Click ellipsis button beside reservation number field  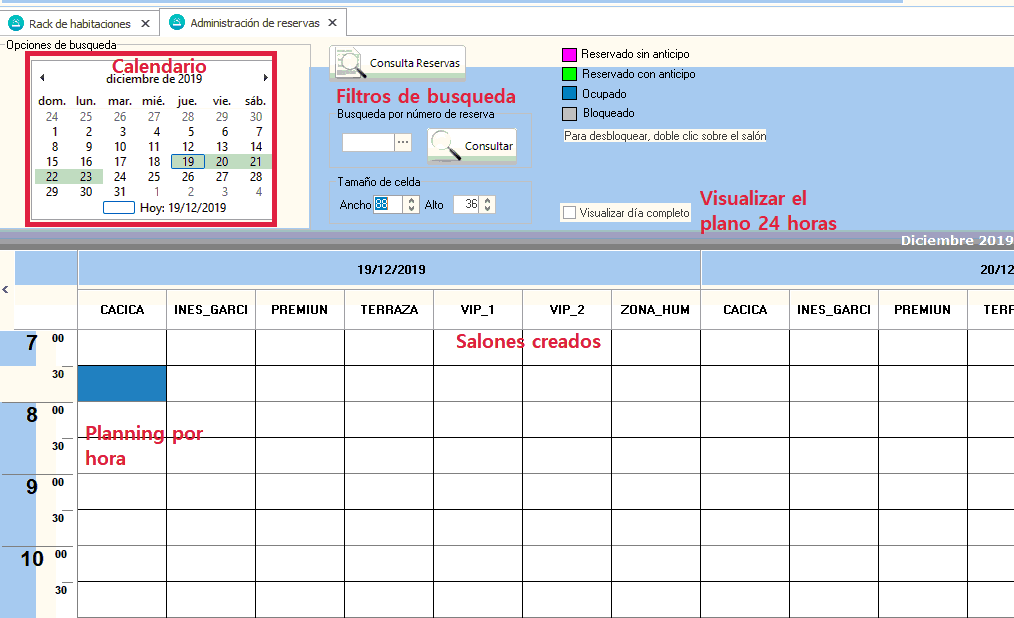[403, 143]
